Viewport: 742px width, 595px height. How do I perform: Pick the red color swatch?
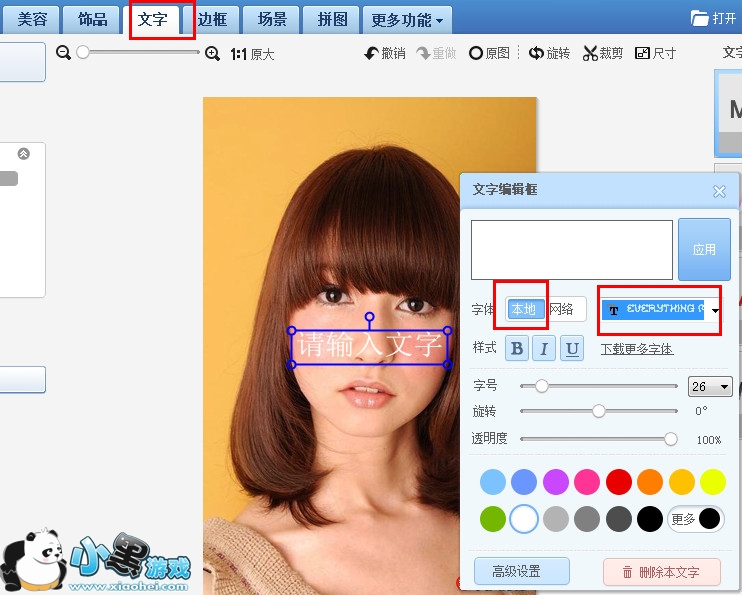[x=619, y=482]
